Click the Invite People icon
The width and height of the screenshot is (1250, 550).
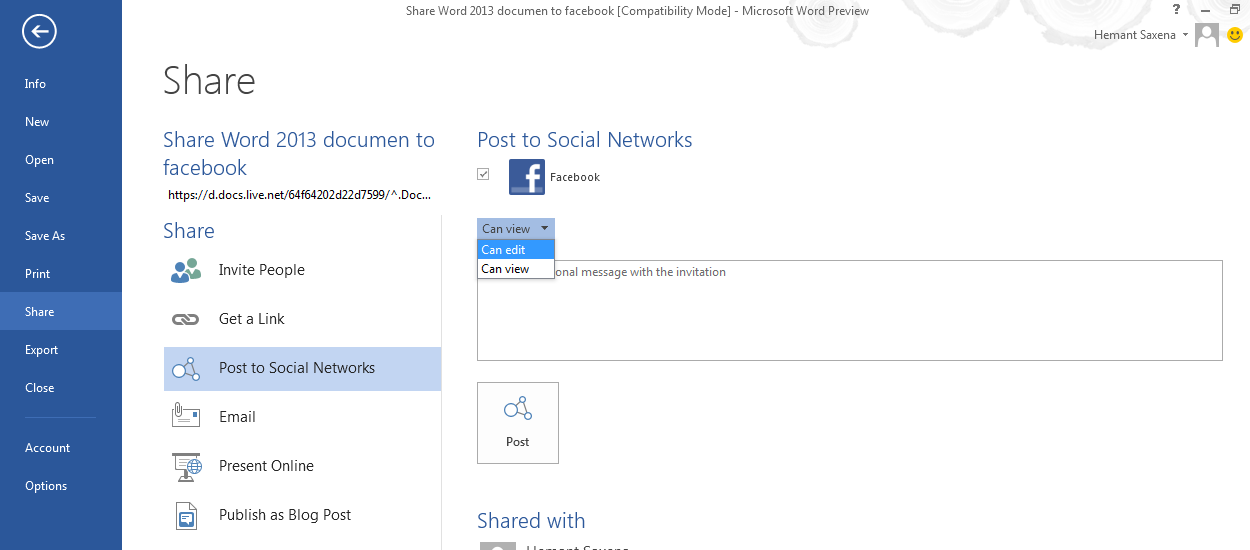pos(186,270)
